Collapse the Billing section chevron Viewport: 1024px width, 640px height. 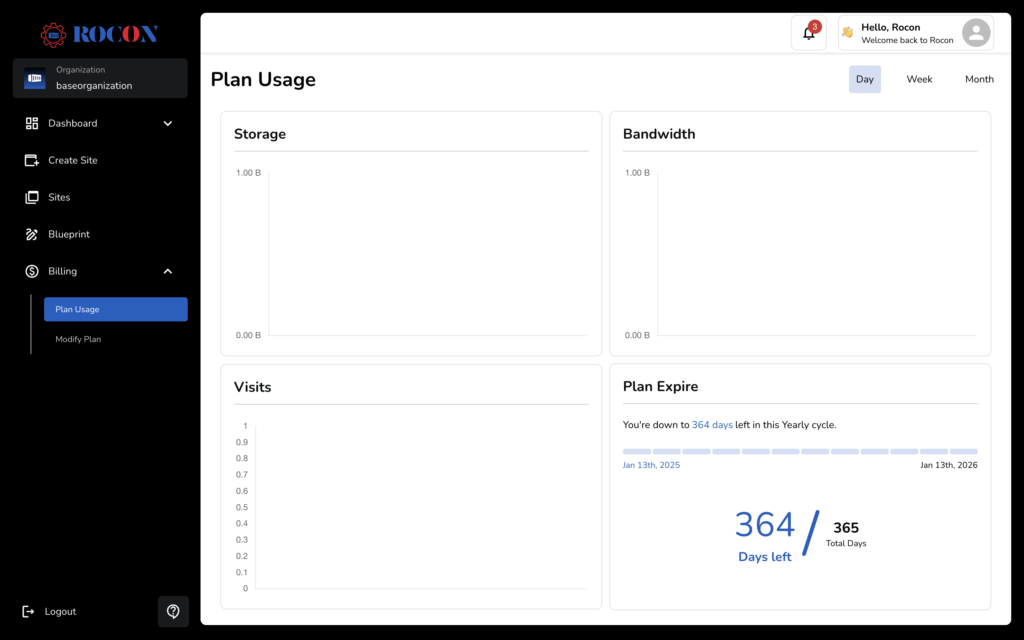click(168, 271)
